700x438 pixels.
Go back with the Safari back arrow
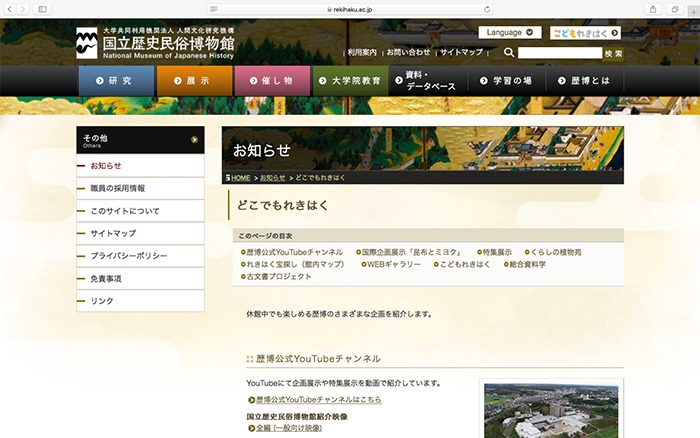(10, 9)
